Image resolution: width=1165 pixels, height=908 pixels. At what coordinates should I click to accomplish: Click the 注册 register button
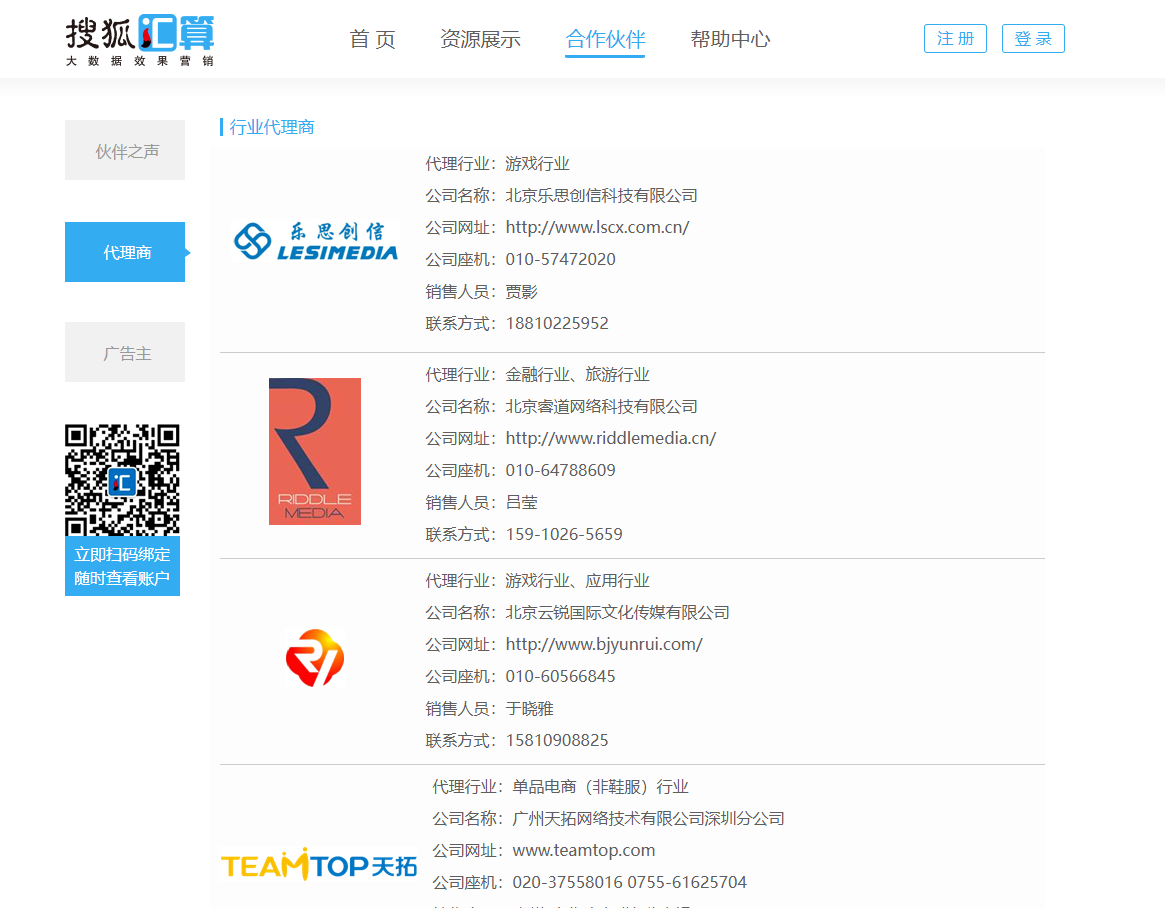tap(955, 39)
